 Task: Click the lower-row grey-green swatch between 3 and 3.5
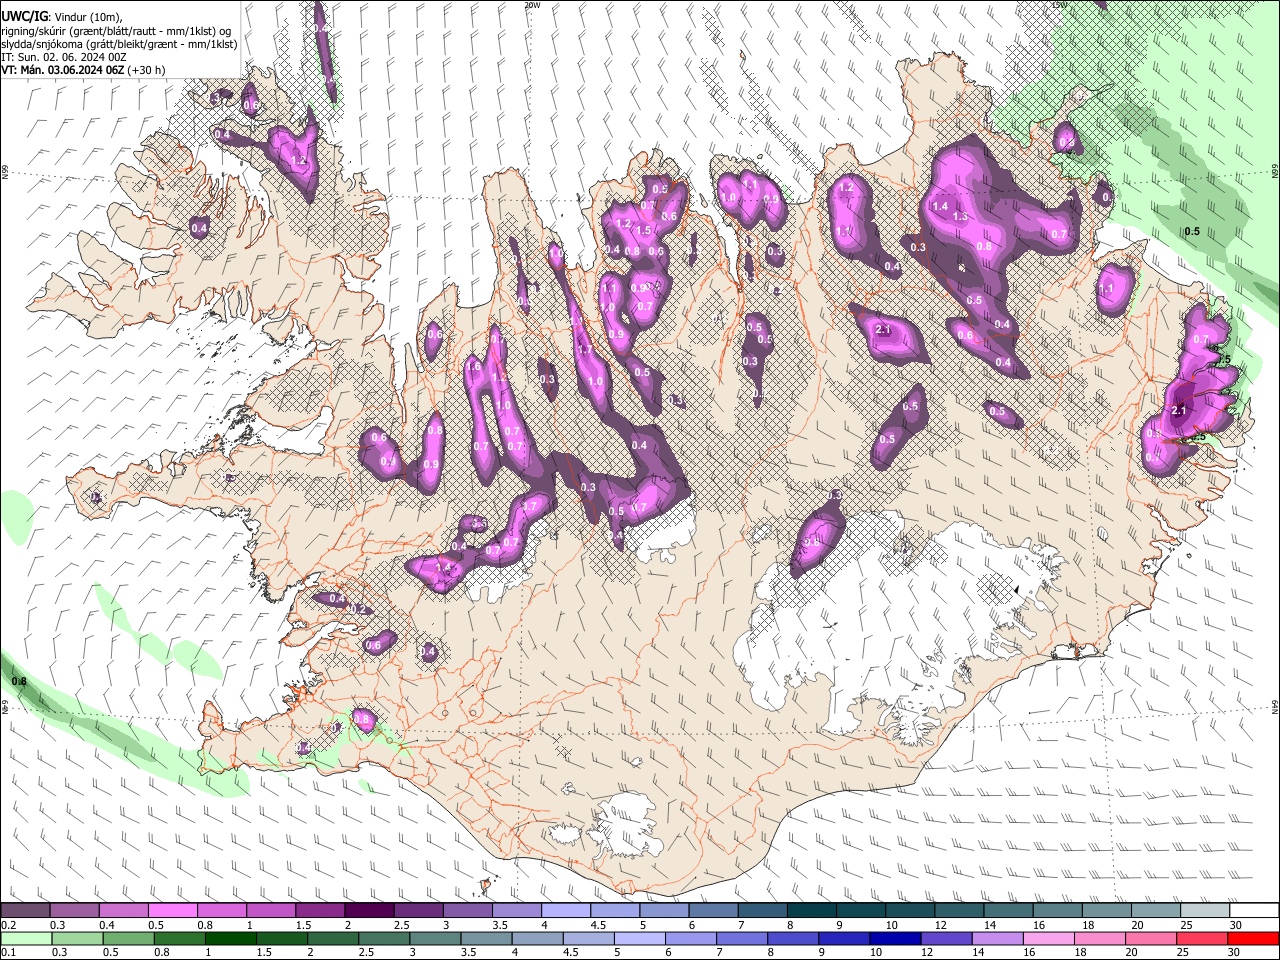435,939
